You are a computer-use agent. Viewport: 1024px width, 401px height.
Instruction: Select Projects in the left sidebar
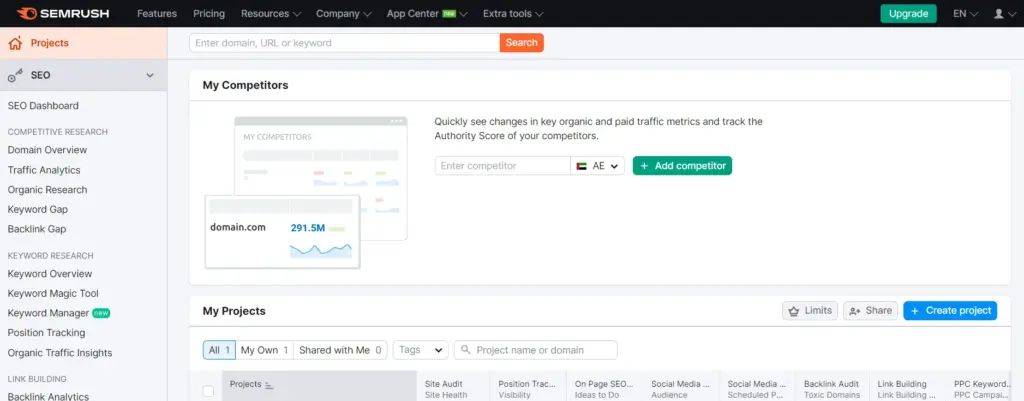click(84, 43)
